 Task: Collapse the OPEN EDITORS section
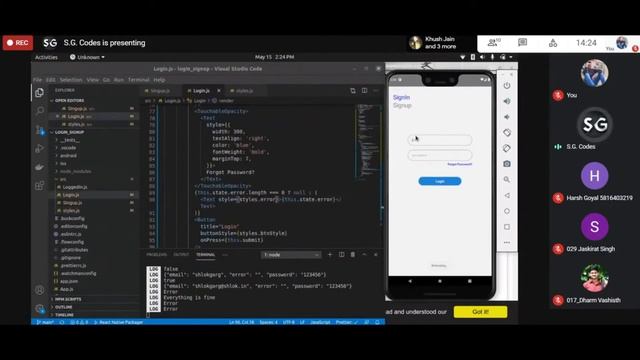[x=69, y=100]
